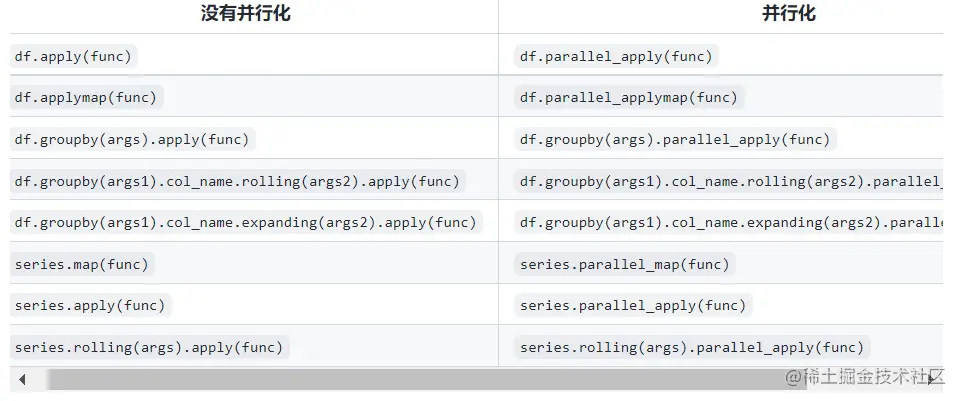Select the df.parallel_apply(func) code cell
Screen dimensions: 960x401
coord(616,57)
